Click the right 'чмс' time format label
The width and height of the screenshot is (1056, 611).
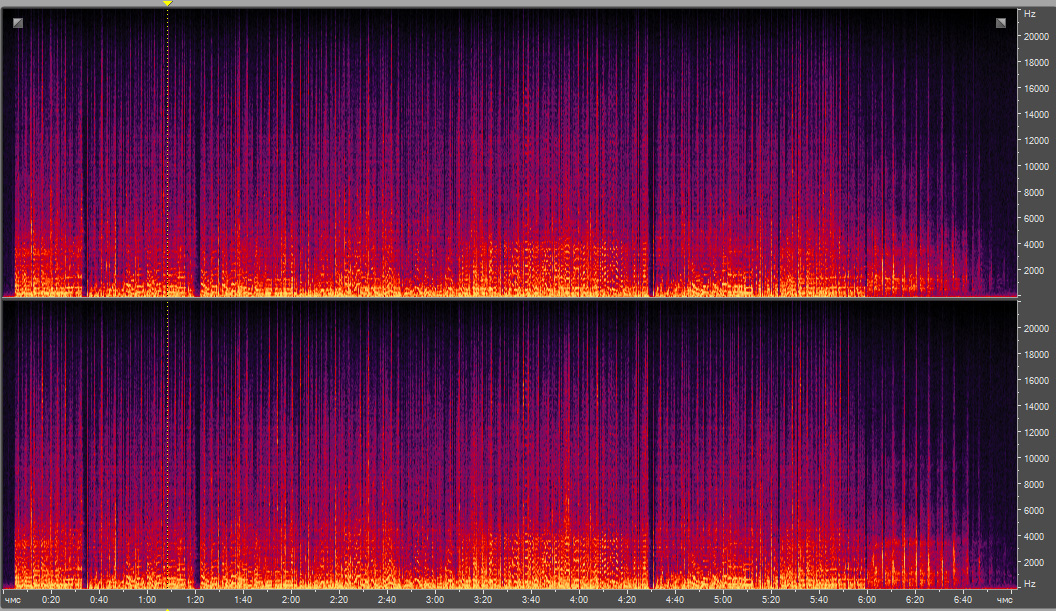(1004, 600)
